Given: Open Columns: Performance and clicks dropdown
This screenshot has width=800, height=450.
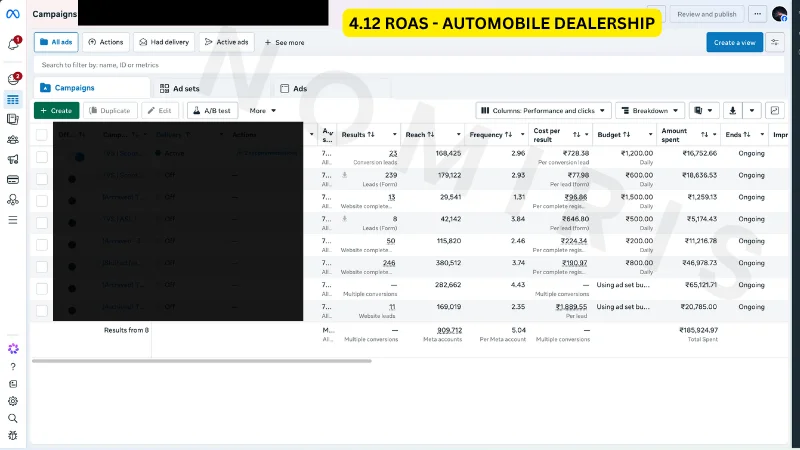Looking at the screenshot, I should click(x=543, y=111).
